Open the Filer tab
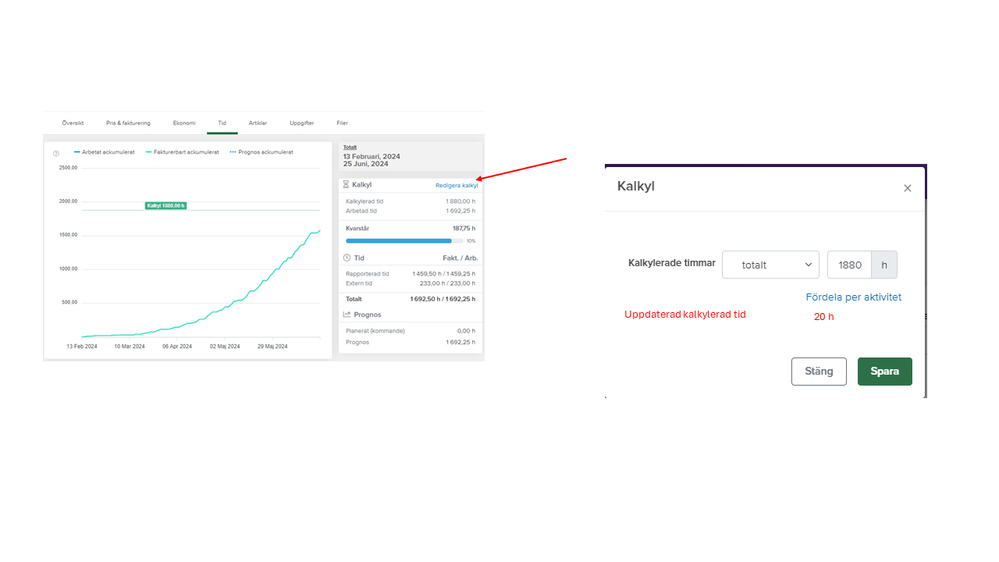 click(342, 123)
